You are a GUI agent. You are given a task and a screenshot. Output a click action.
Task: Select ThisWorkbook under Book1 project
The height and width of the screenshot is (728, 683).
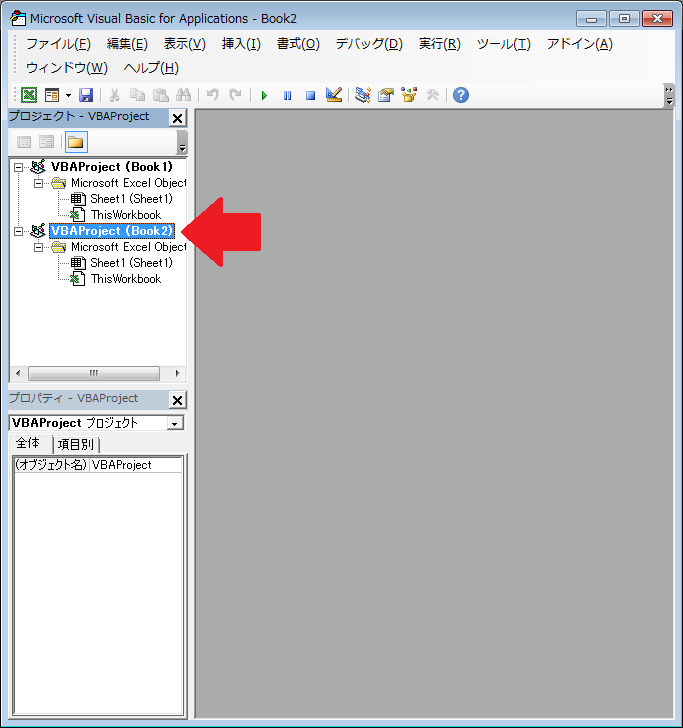tap(126, 215)
